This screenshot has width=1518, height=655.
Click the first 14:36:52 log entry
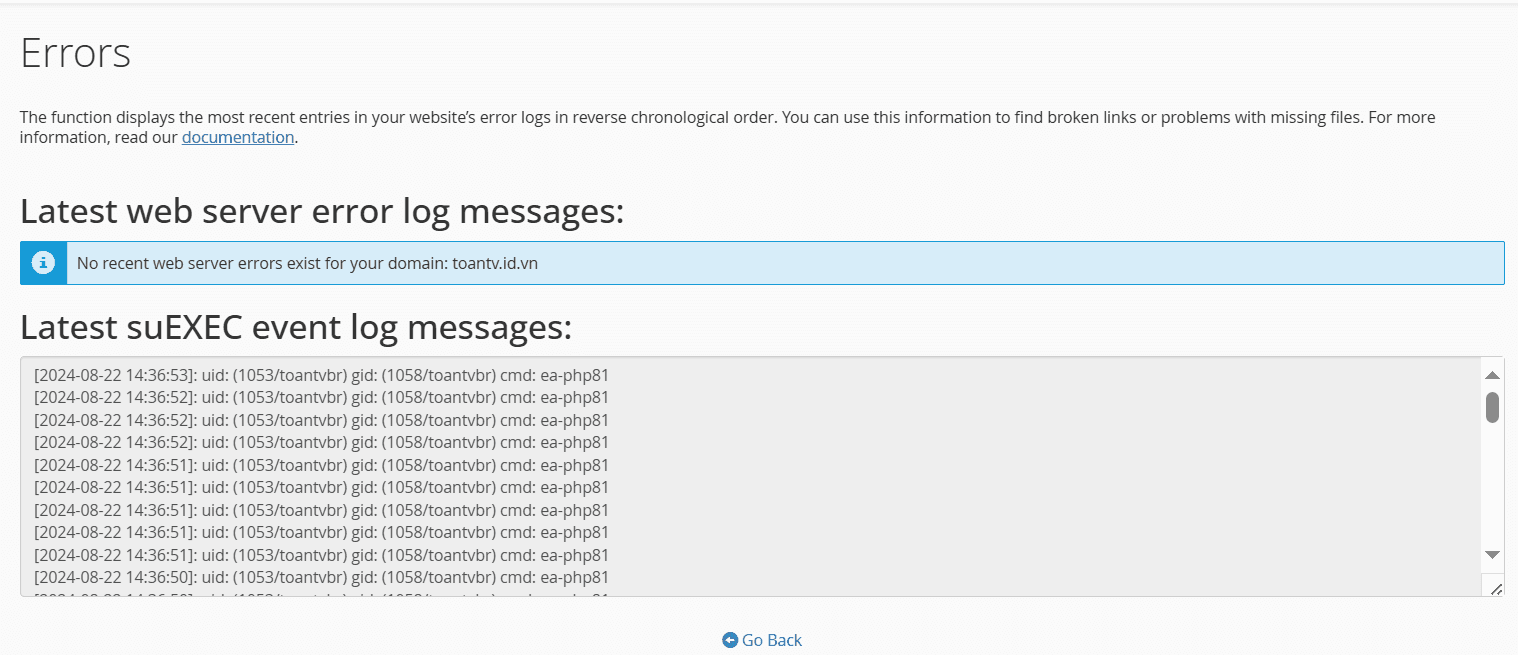click(321, 398)
